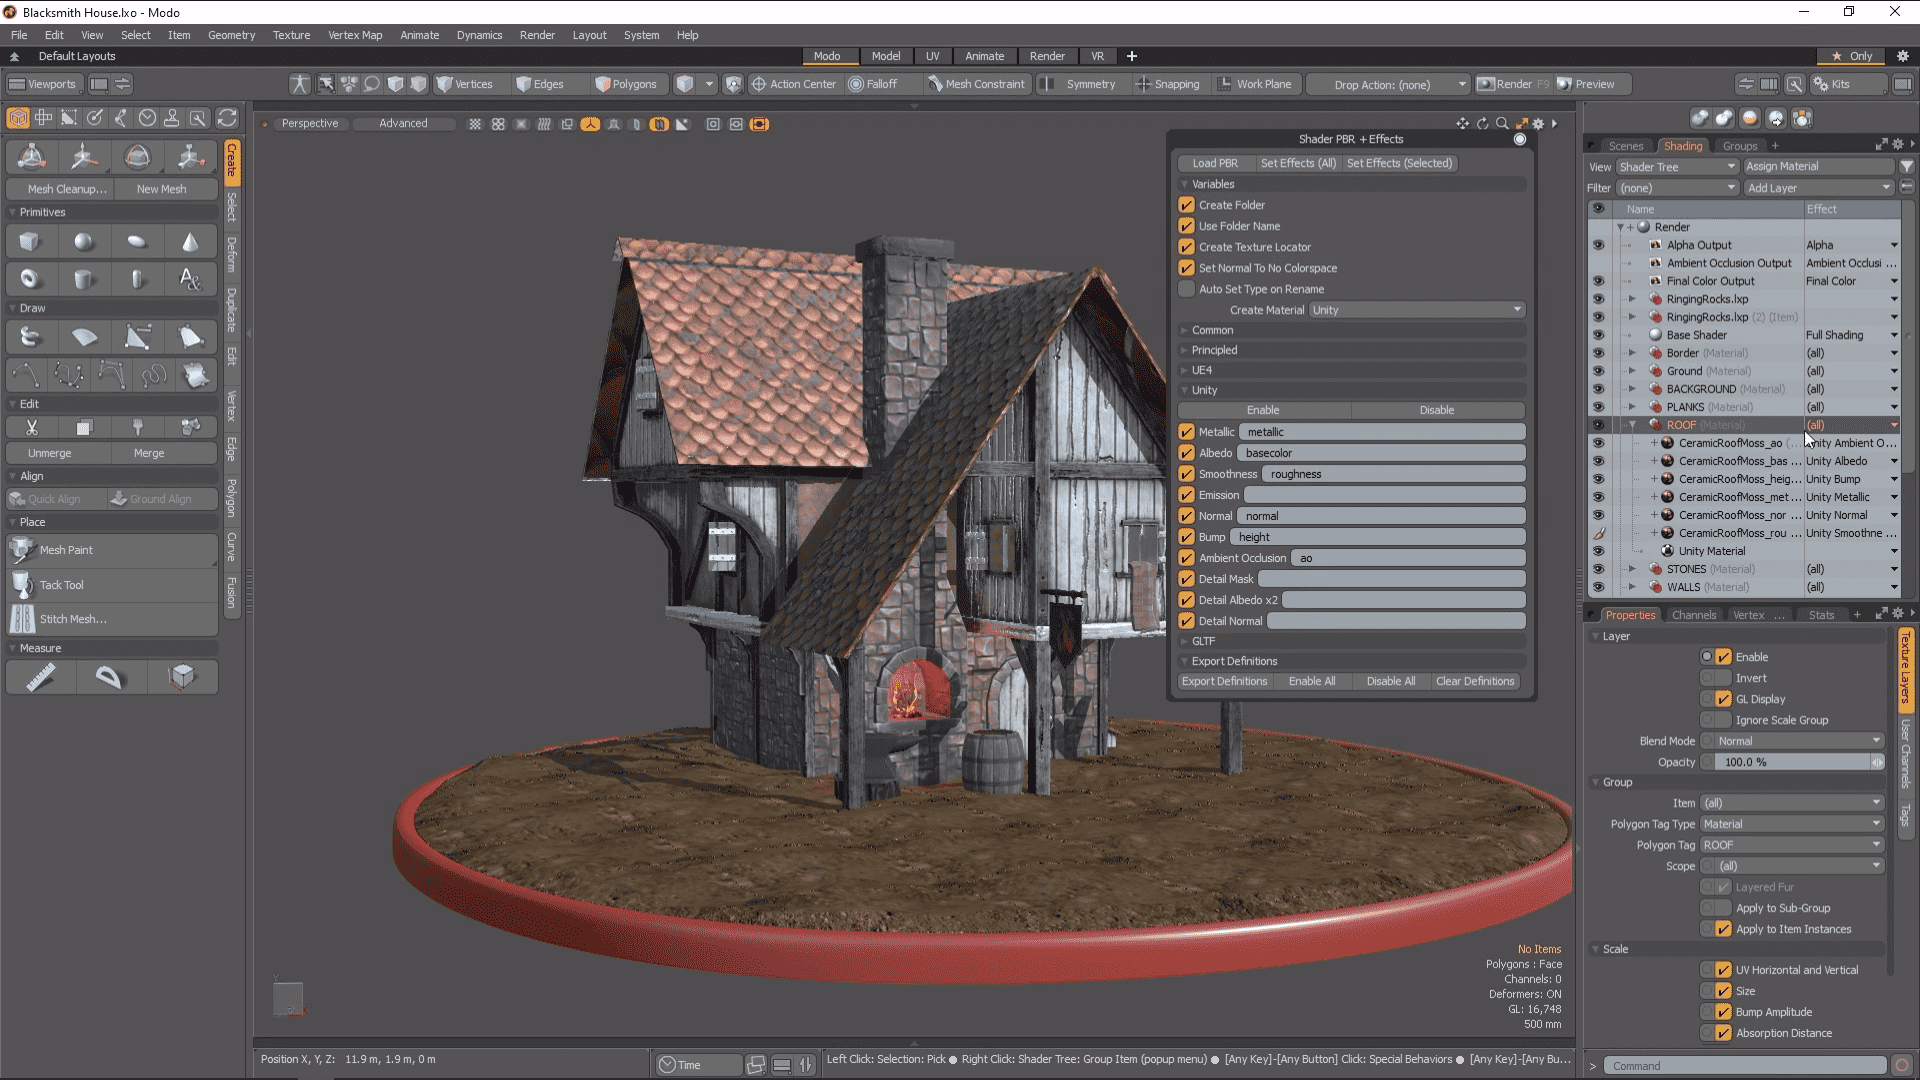Select the Ruler measure tool

pyautogui.click(x=41, y=677)
